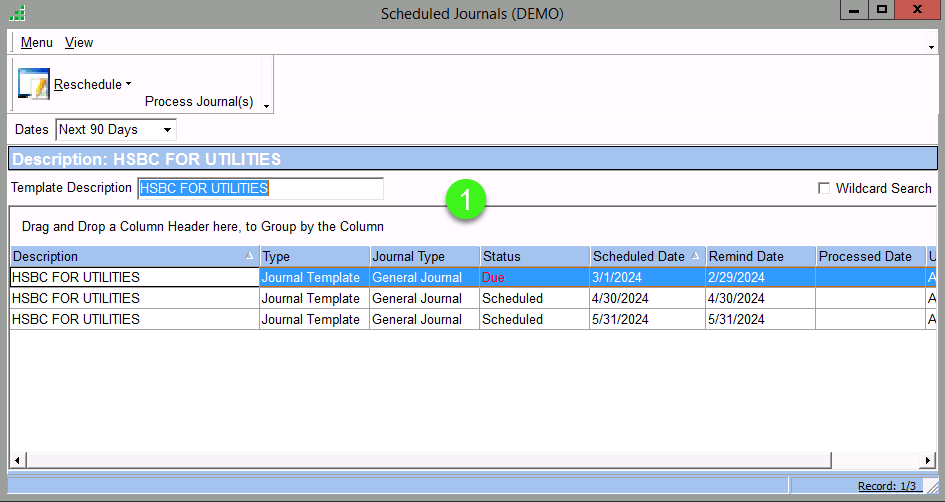Click the green numbered 1 marker
945x502 pixels.
click(x=466, y=199)
